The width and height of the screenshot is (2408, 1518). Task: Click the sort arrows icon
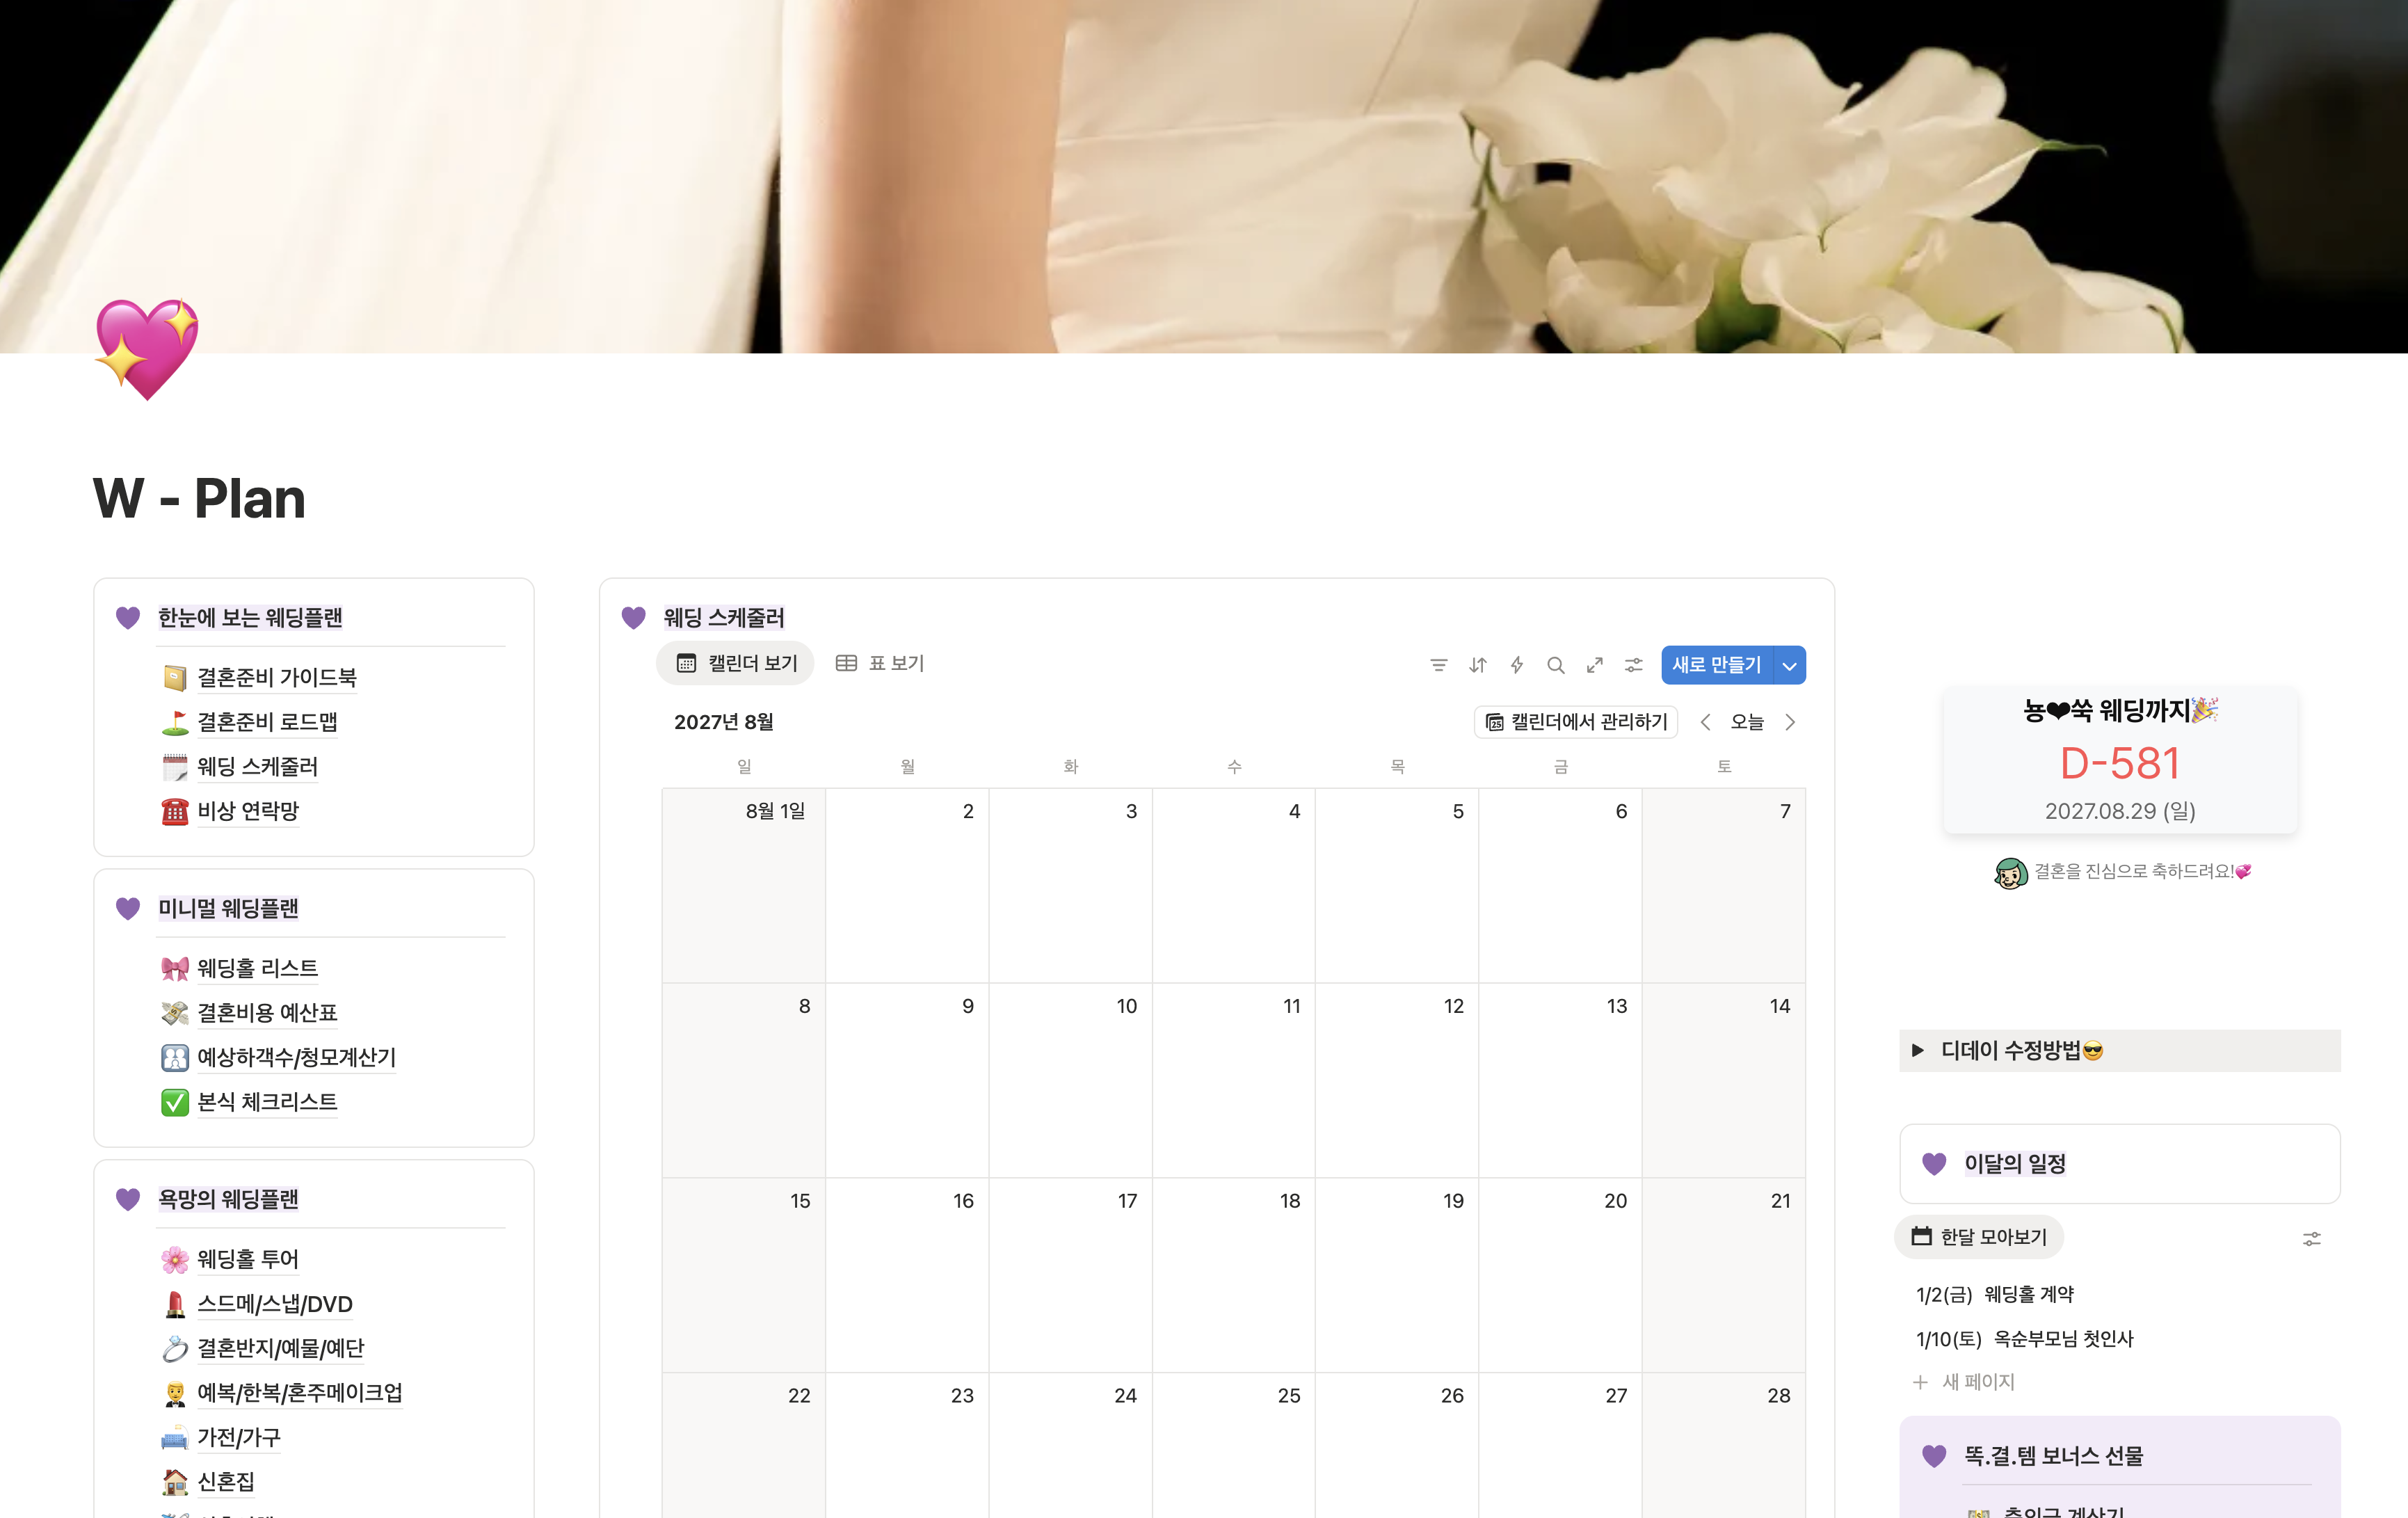(1477, 665)
